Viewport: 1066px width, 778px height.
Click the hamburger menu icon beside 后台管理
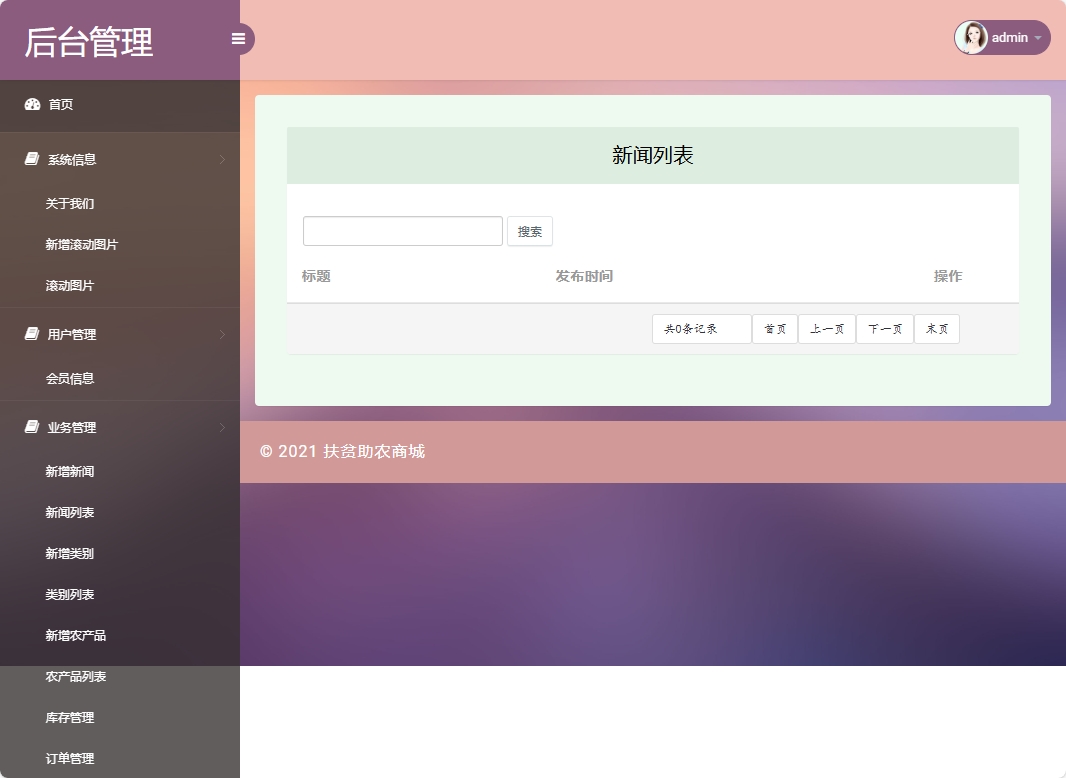(x=238, y=38)
